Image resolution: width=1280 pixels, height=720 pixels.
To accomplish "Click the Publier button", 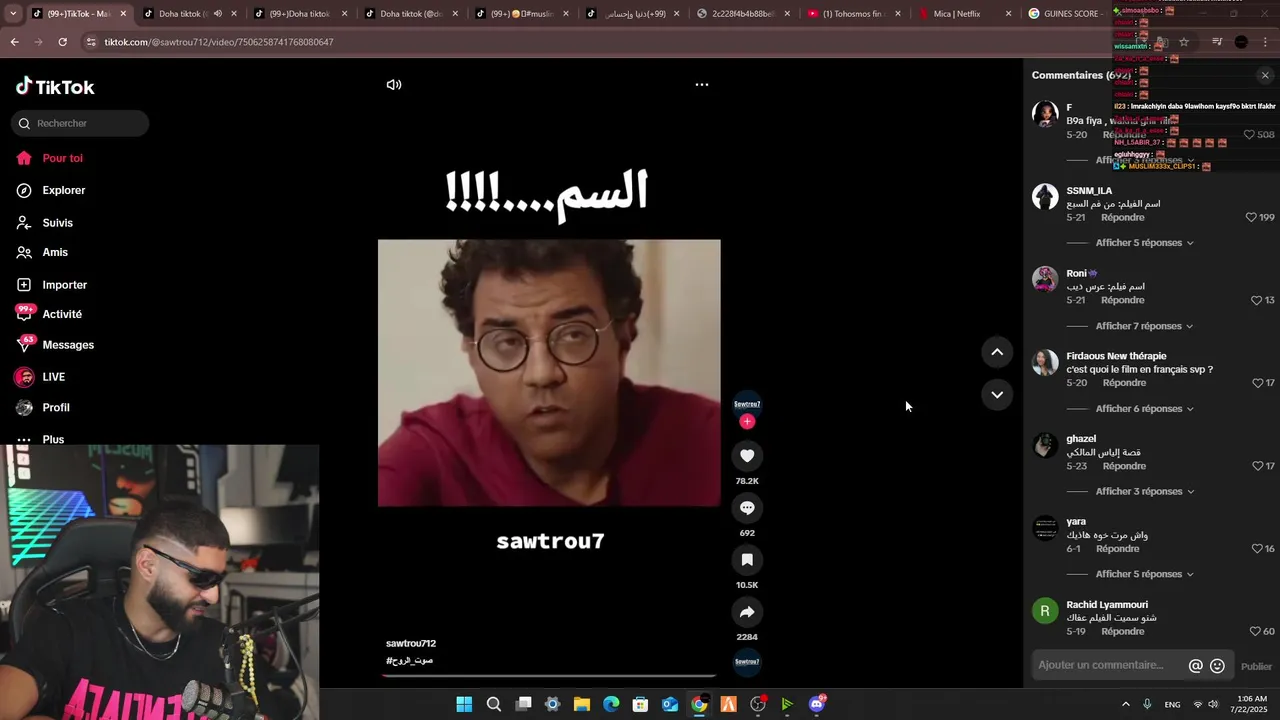I will coord(1256,667).
